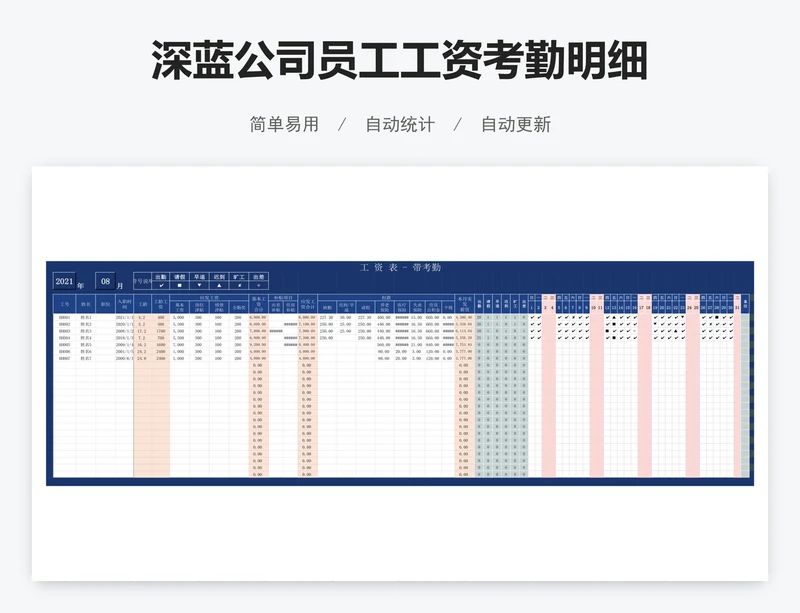This screenshot has width=800, height=613.
Task: Click the 姓名7 cell
Action: [86, 358]
